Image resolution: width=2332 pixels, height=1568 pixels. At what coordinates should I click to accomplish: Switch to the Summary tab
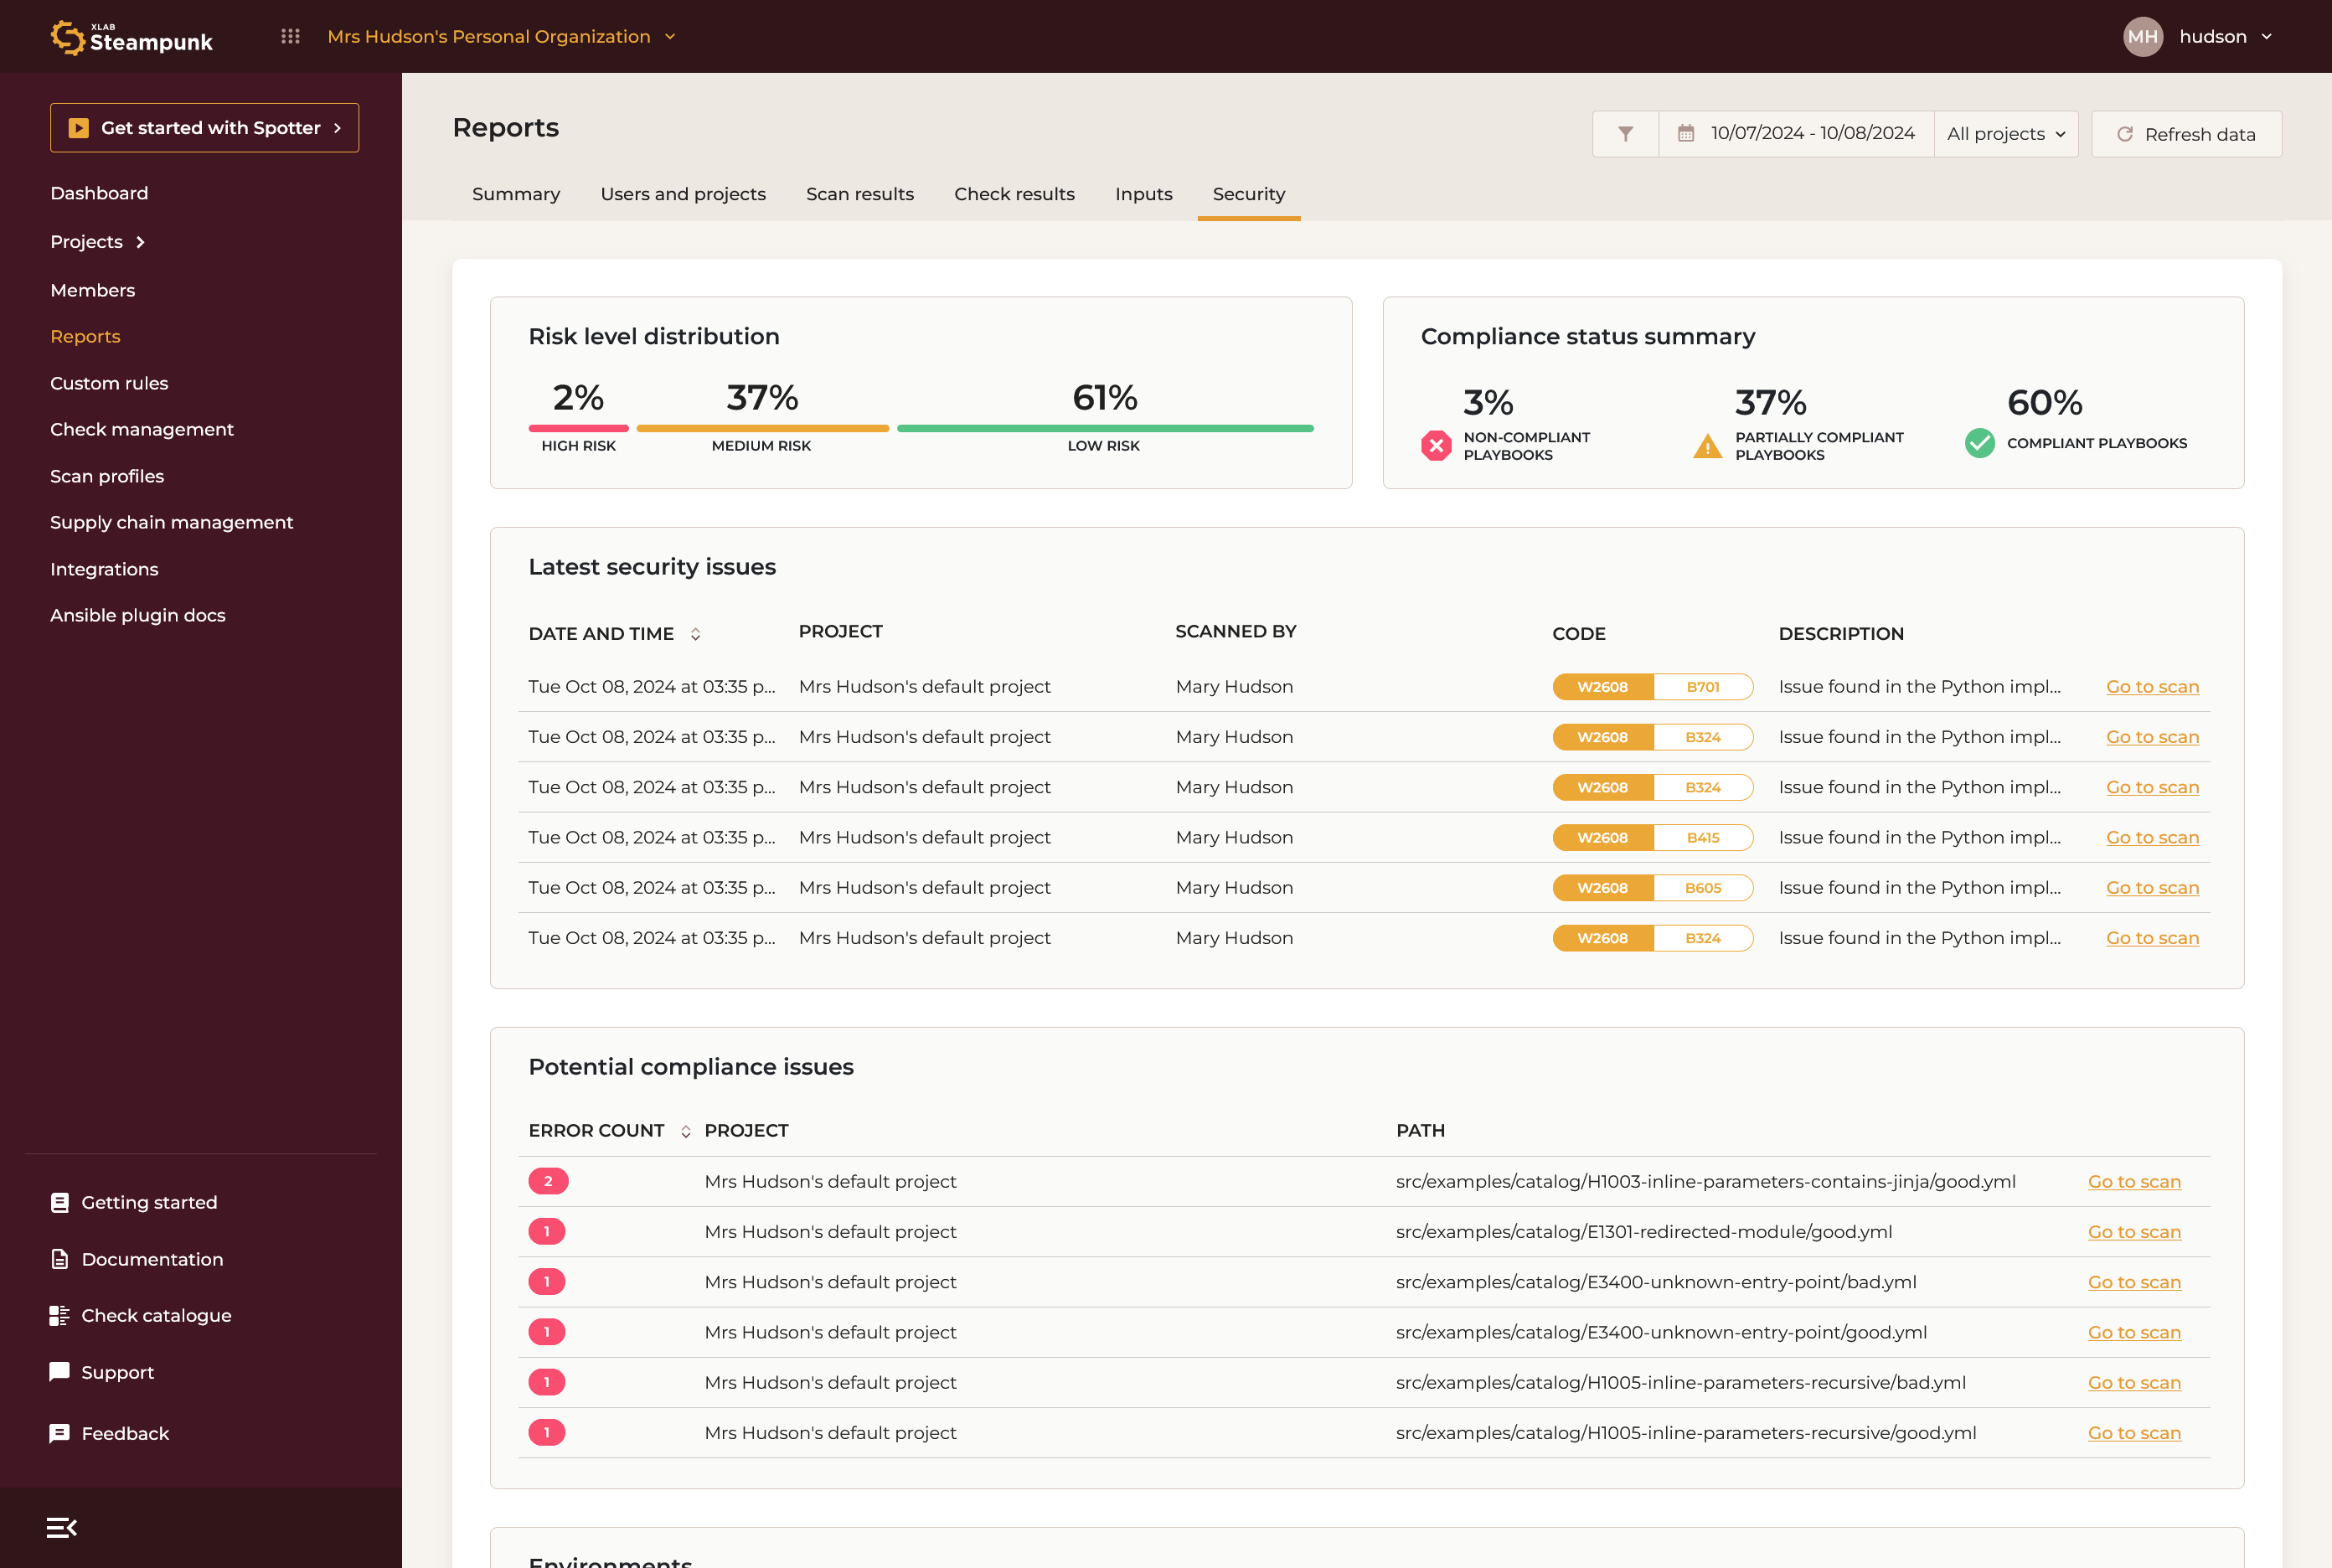516,194
